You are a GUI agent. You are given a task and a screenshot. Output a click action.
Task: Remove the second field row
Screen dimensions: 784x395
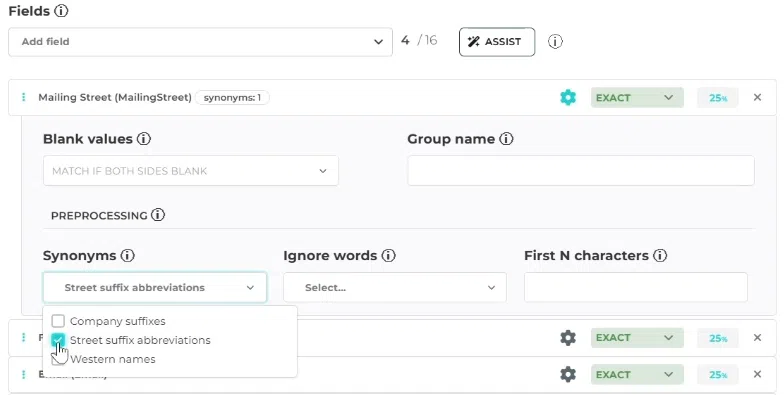[757, 338]
